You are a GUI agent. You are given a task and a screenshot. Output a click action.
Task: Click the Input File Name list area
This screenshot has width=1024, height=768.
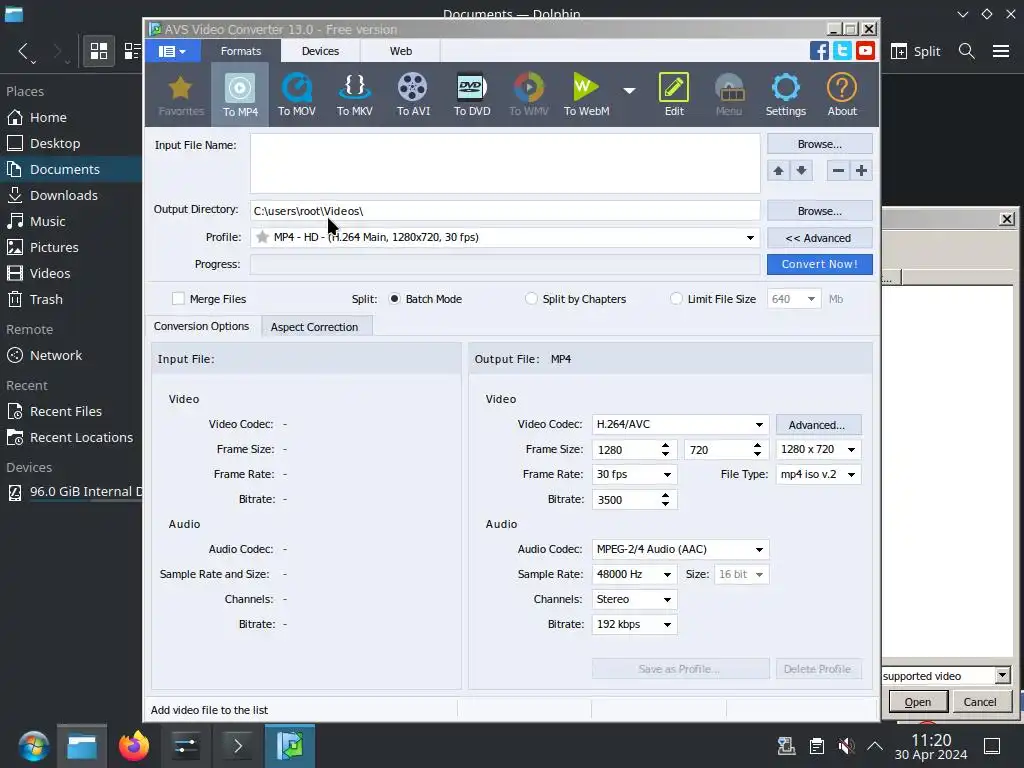coord(505,163)
